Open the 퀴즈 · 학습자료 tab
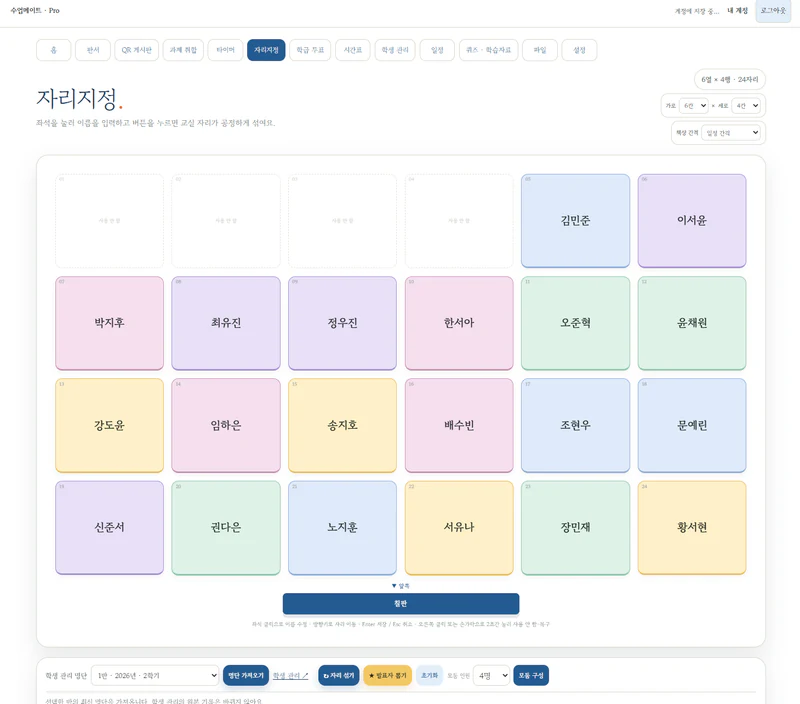This screenshot has width=800, height=704. pyautogui.click(x=488, y=50)
